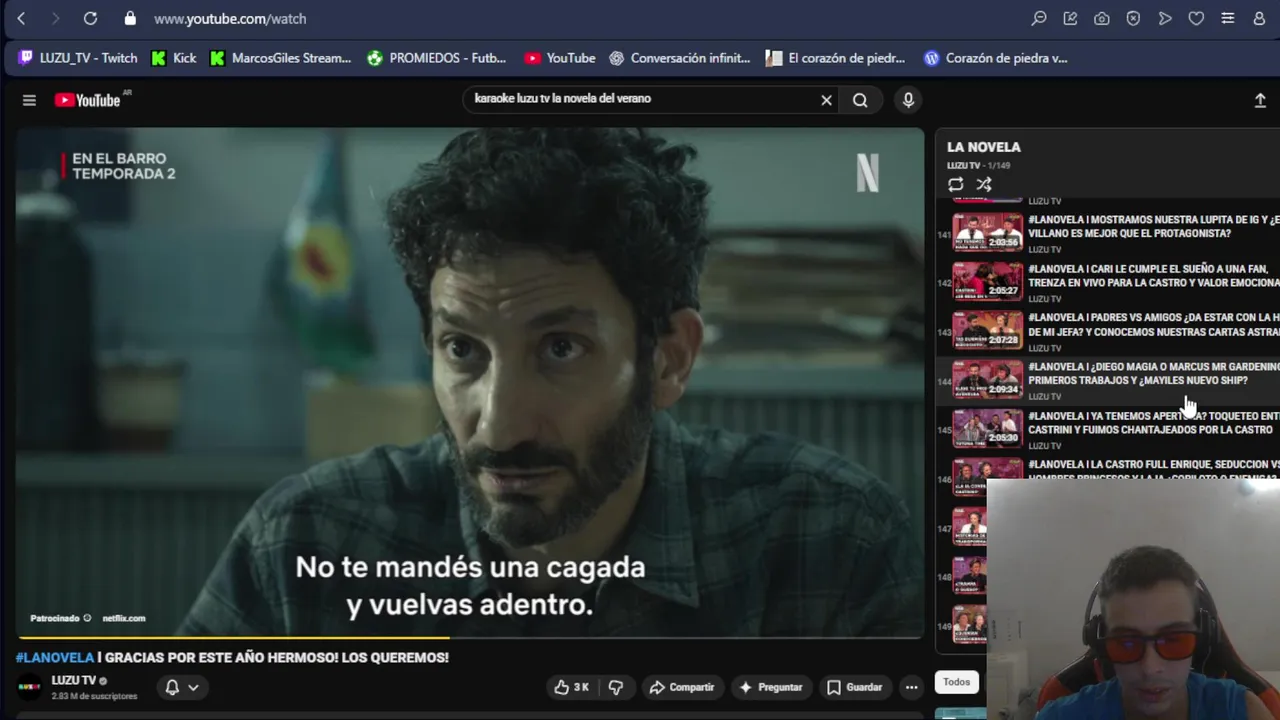Open the LUZU_TV - Twitch bookmark

(x=77, y=58)
